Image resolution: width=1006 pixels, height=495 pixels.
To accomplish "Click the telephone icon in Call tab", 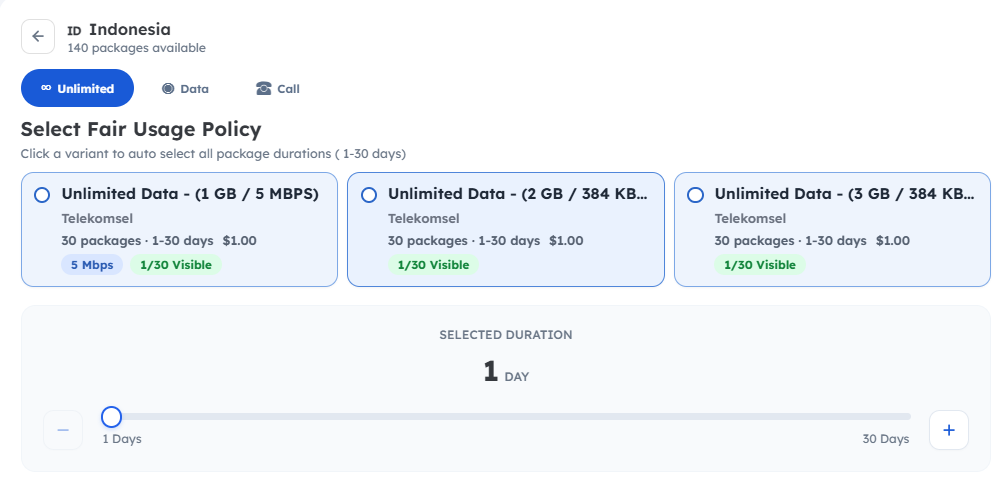I will [x=264, y=88].
